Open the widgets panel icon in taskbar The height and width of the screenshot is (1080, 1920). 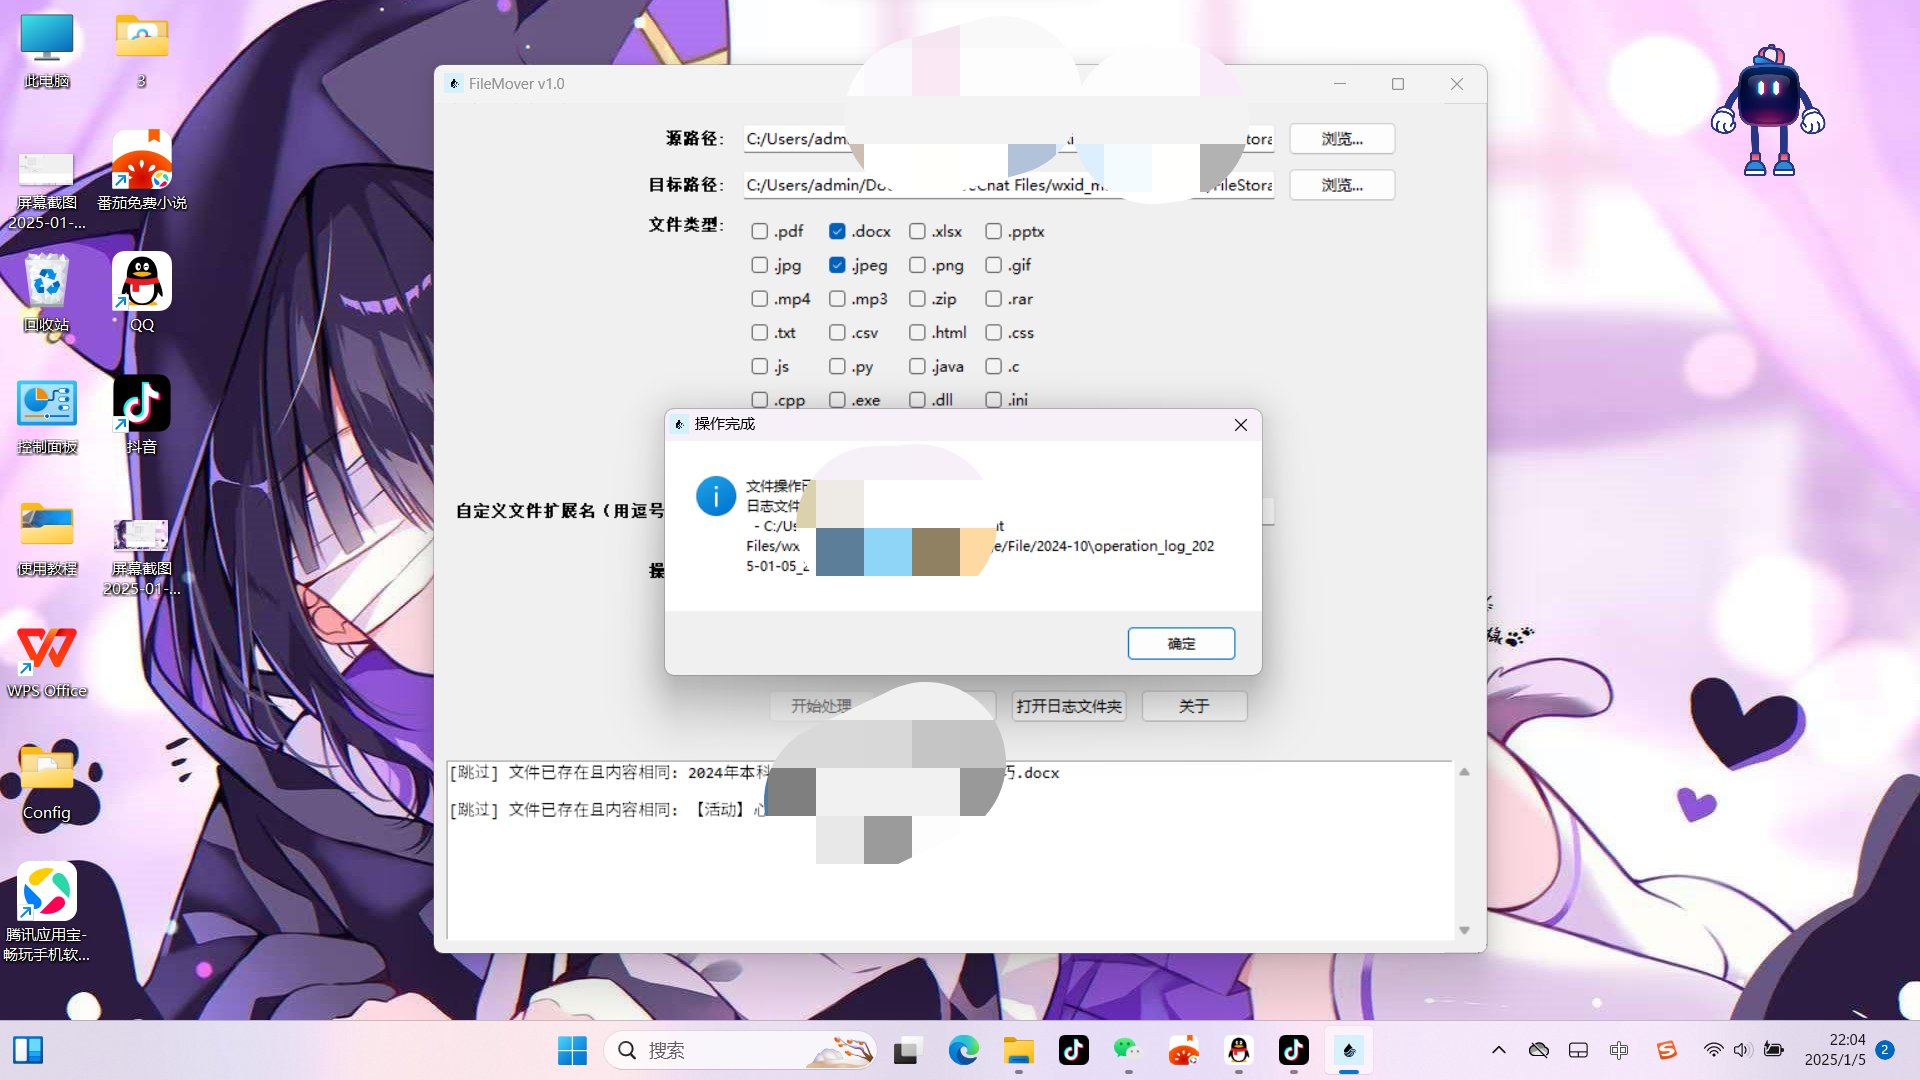pyautogui.click(x=28, y=1050)
